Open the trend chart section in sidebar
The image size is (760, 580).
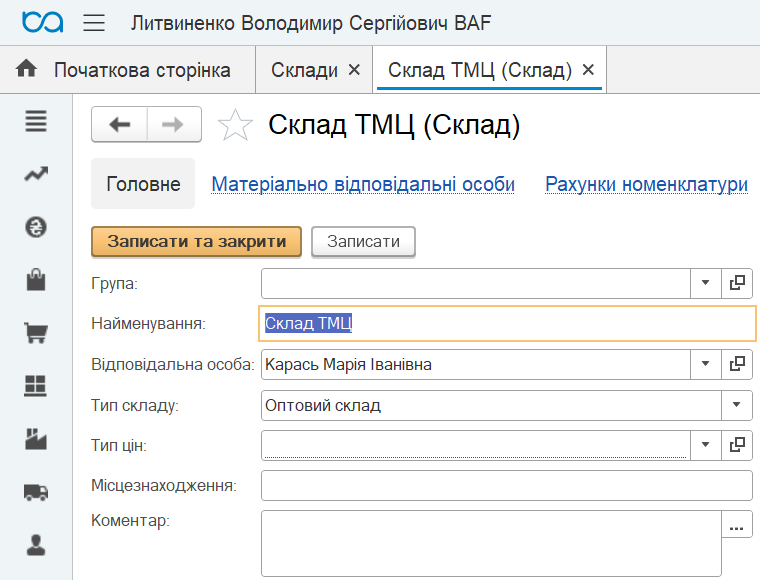point(36,174)
